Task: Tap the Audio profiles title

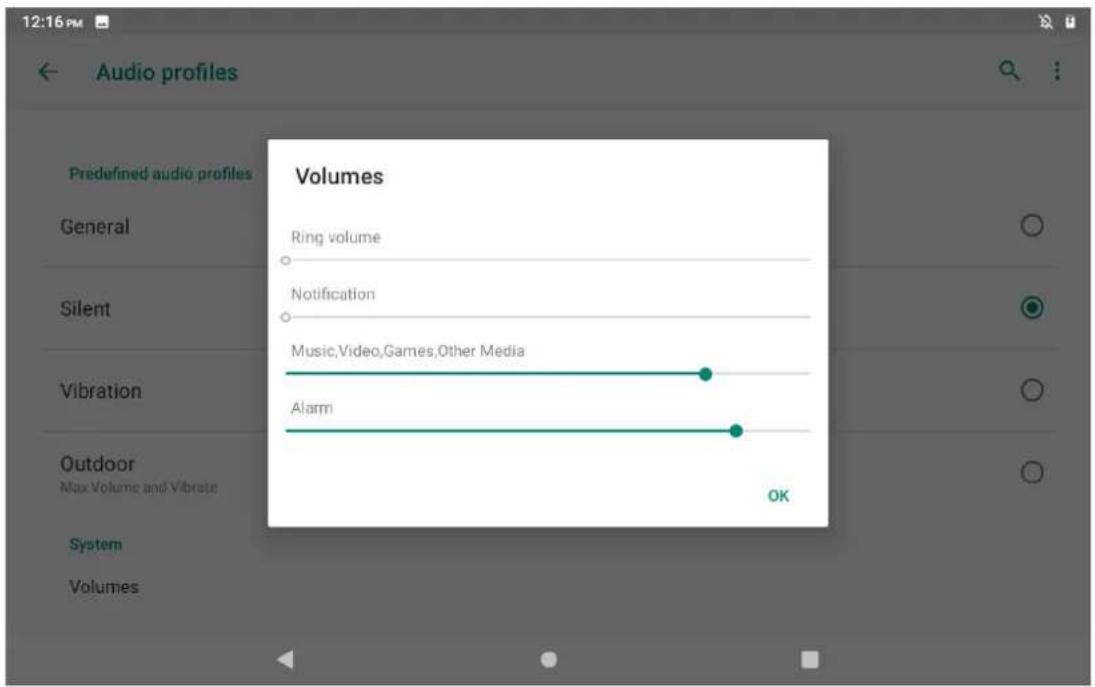Action: [167, 72]
